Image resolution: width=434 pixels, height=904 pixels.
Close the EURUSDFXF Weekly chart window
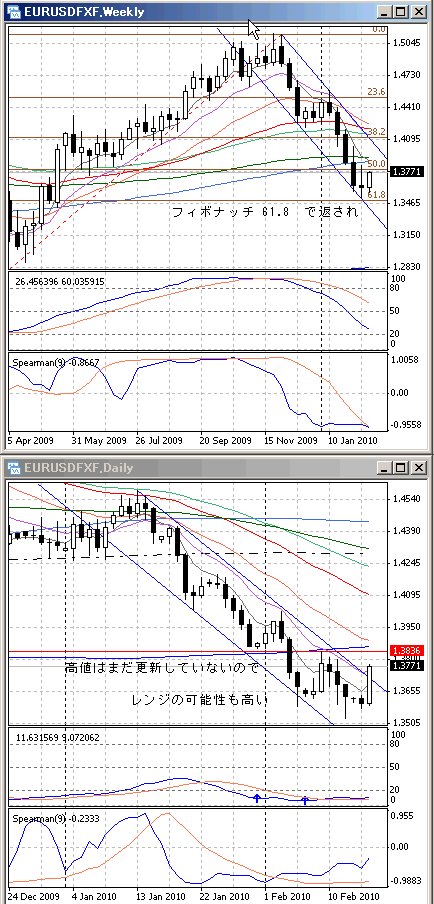pos(418,12)
